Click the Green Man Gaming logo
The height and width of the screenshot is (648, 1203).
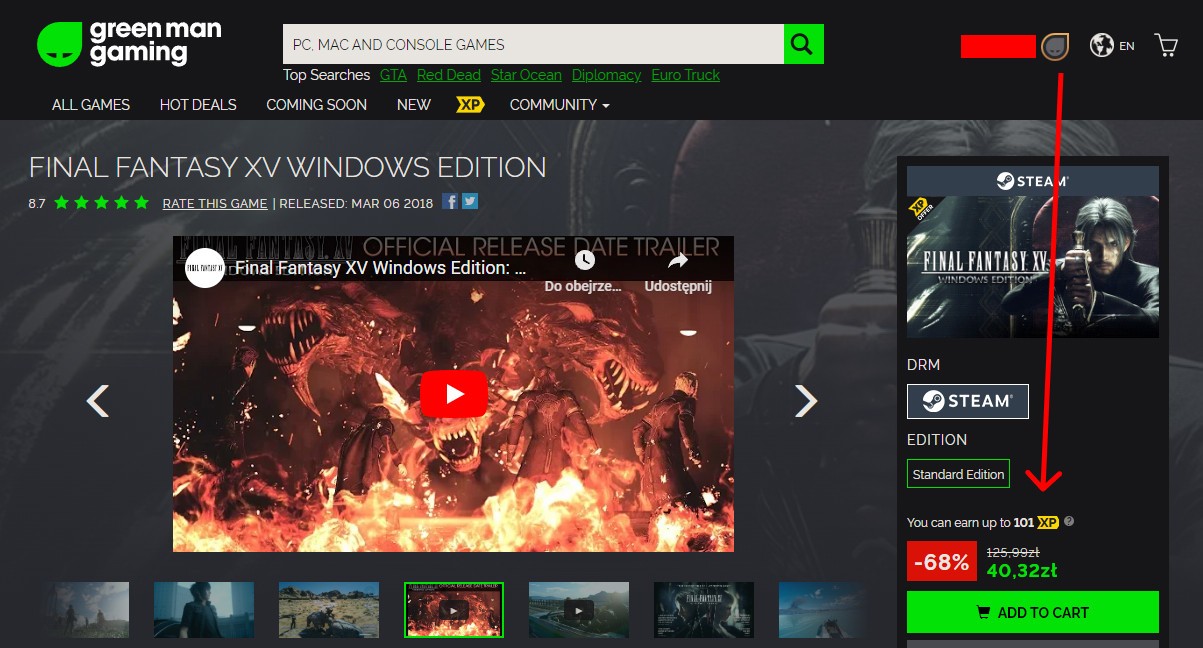(129, 44)
